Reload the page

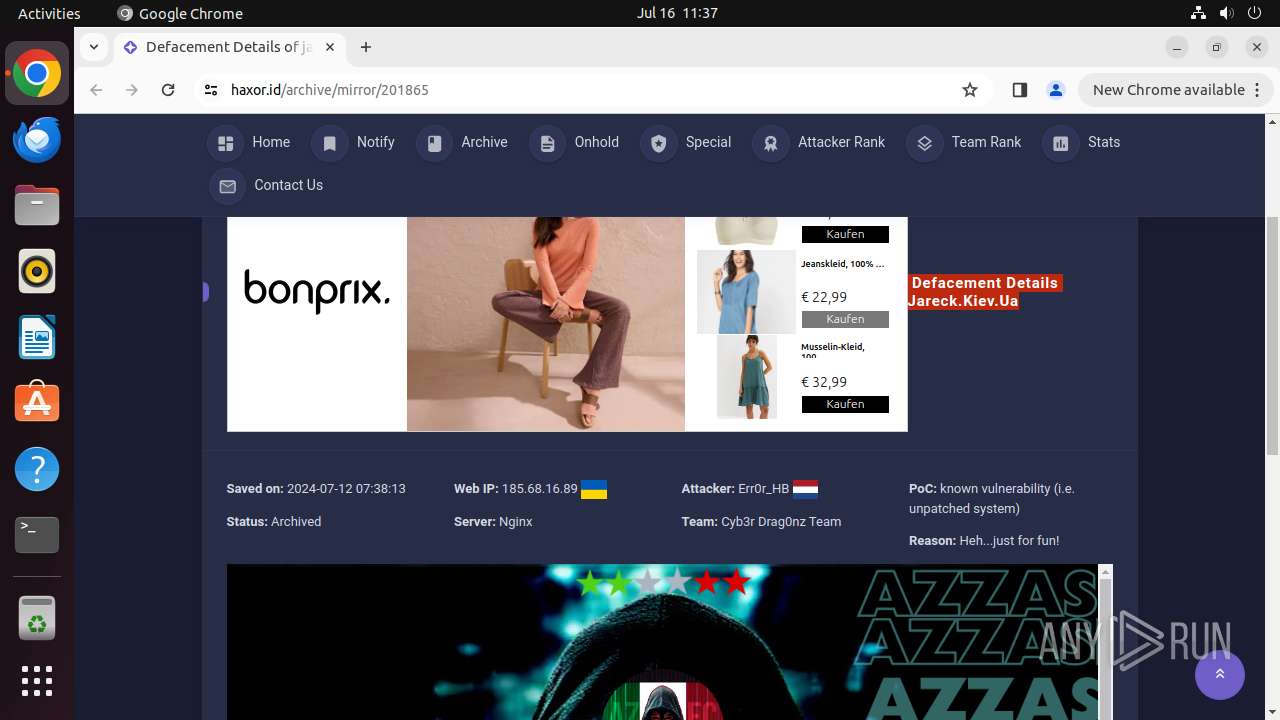168,90
